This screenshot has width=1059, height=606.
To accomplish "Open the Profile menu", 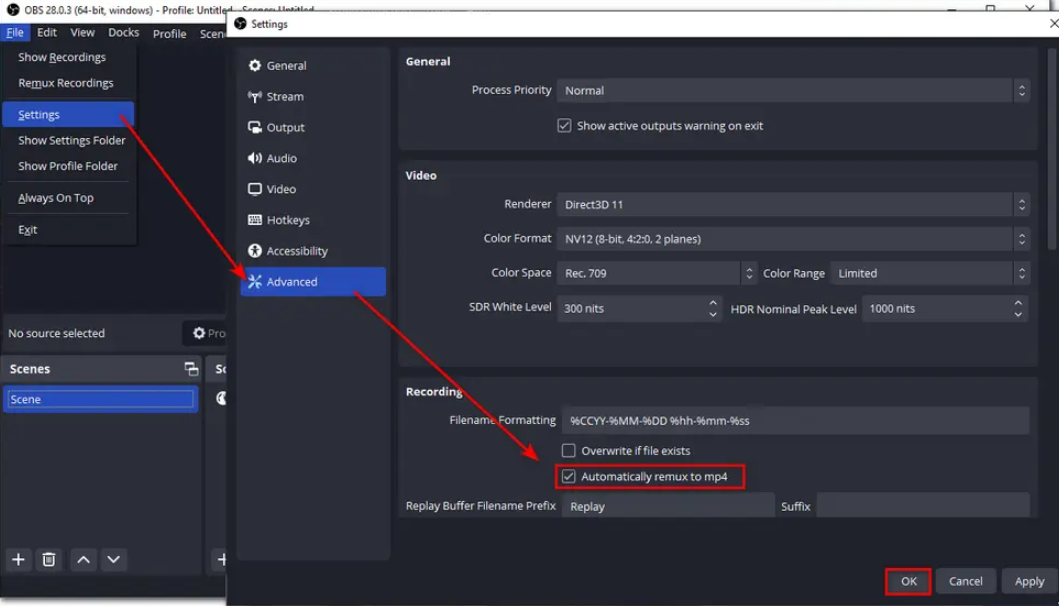I will pyautogui.click(x=170, y=33).
